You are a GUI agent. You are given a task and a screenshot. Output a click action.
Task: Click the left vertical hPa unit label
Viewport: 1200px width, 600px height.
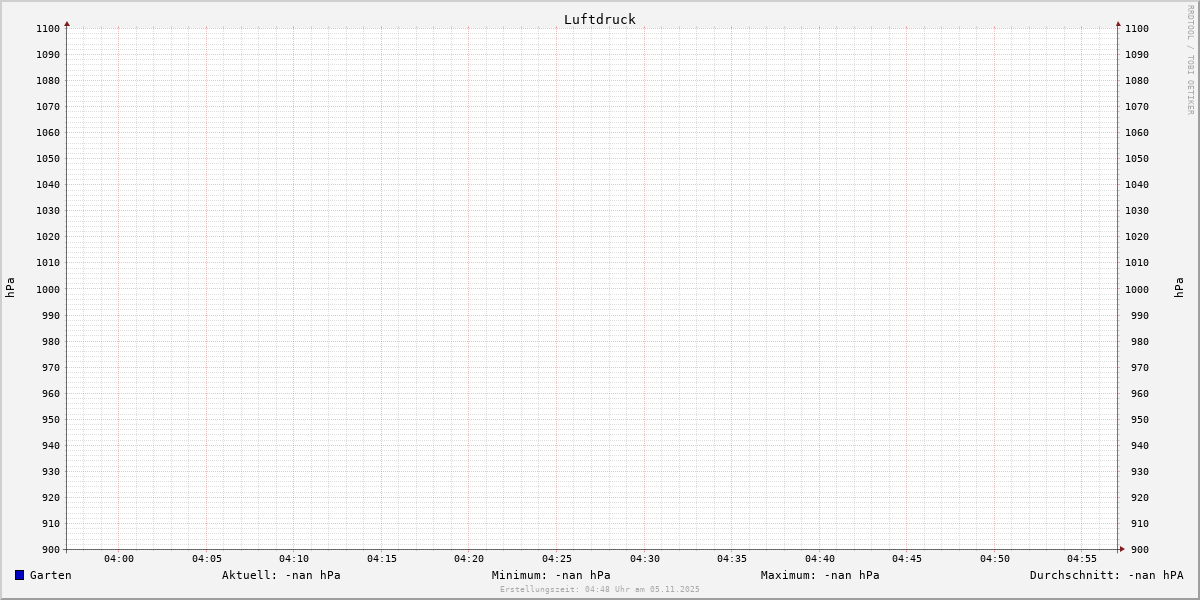click(x=10, y=288)
